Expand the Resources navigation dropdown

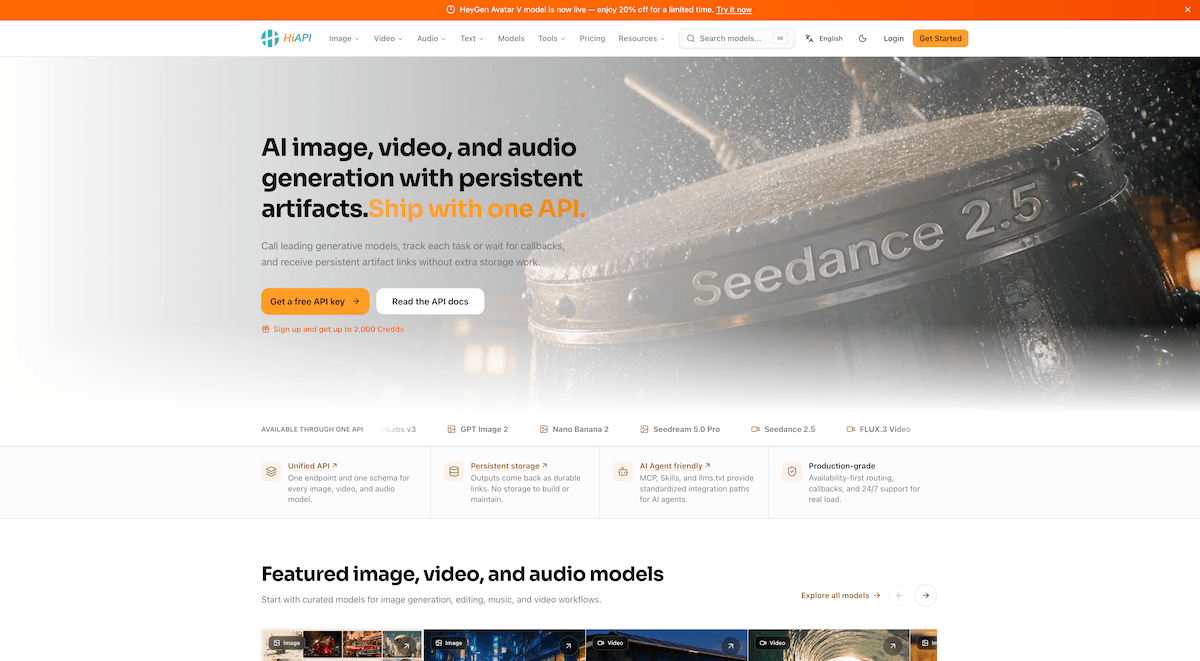click(x=641, y=38)
